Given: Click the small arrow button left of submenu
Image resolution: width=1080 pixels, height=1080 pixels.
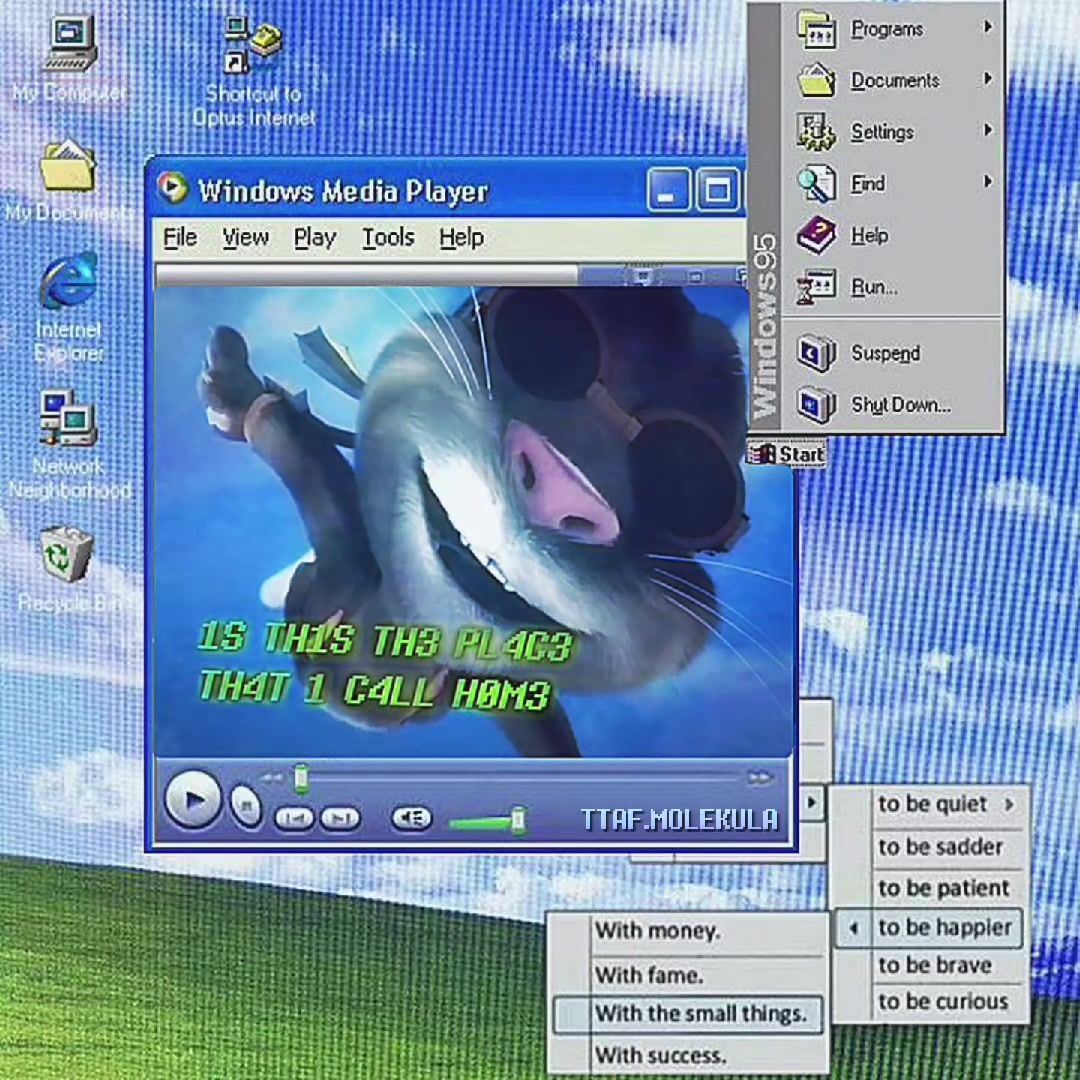Looking at the screenshot, I should 812,802.
